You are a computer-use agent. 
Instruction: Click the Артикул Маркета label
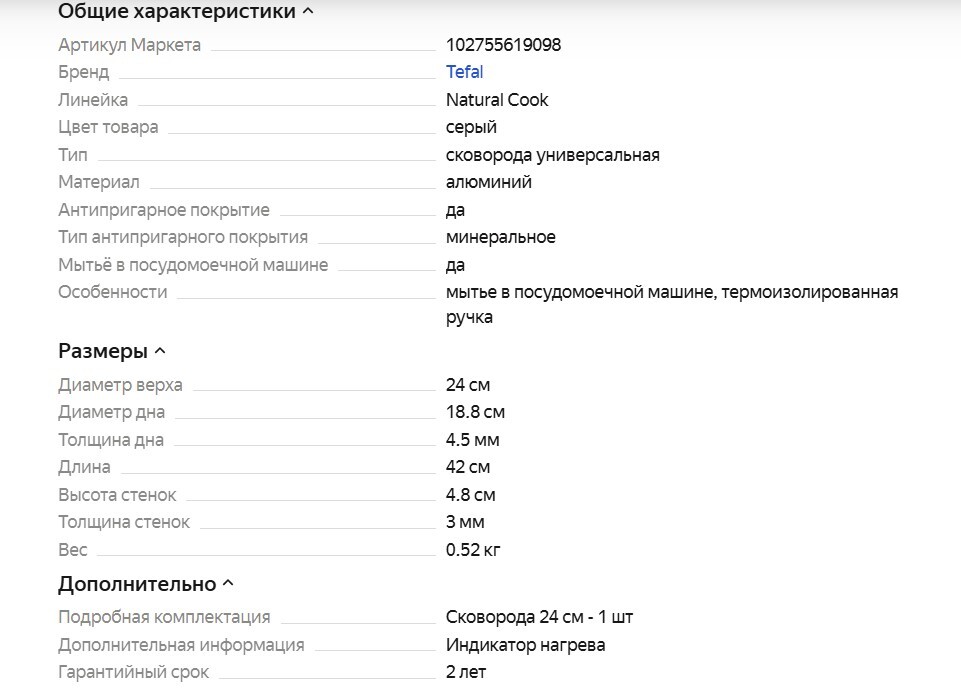[129, 45]
